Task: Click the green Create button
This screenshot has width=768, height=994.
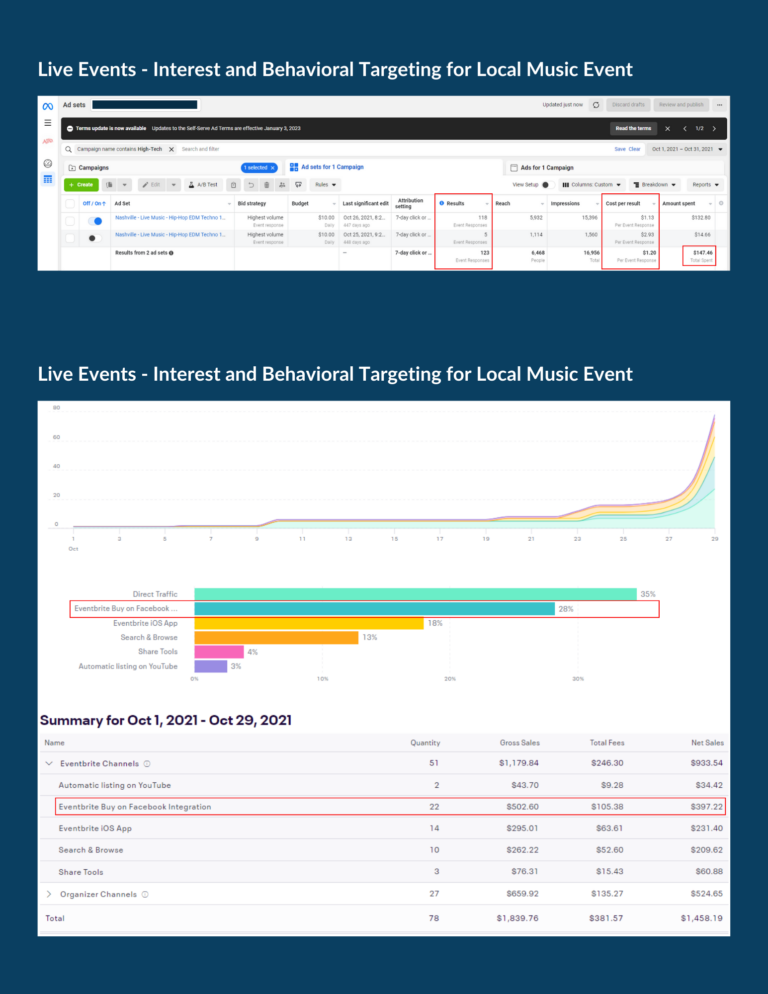Action: click(81, 185)
